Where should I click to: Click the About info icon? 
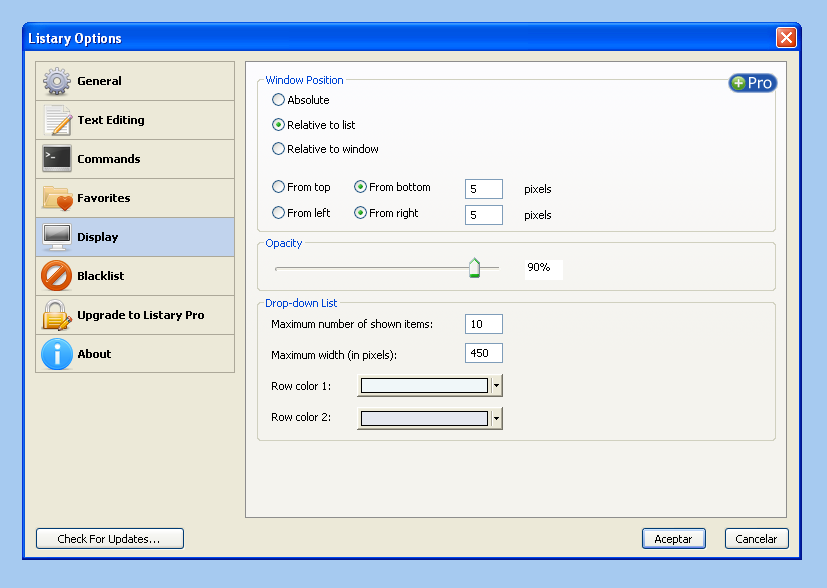point(57,354)
